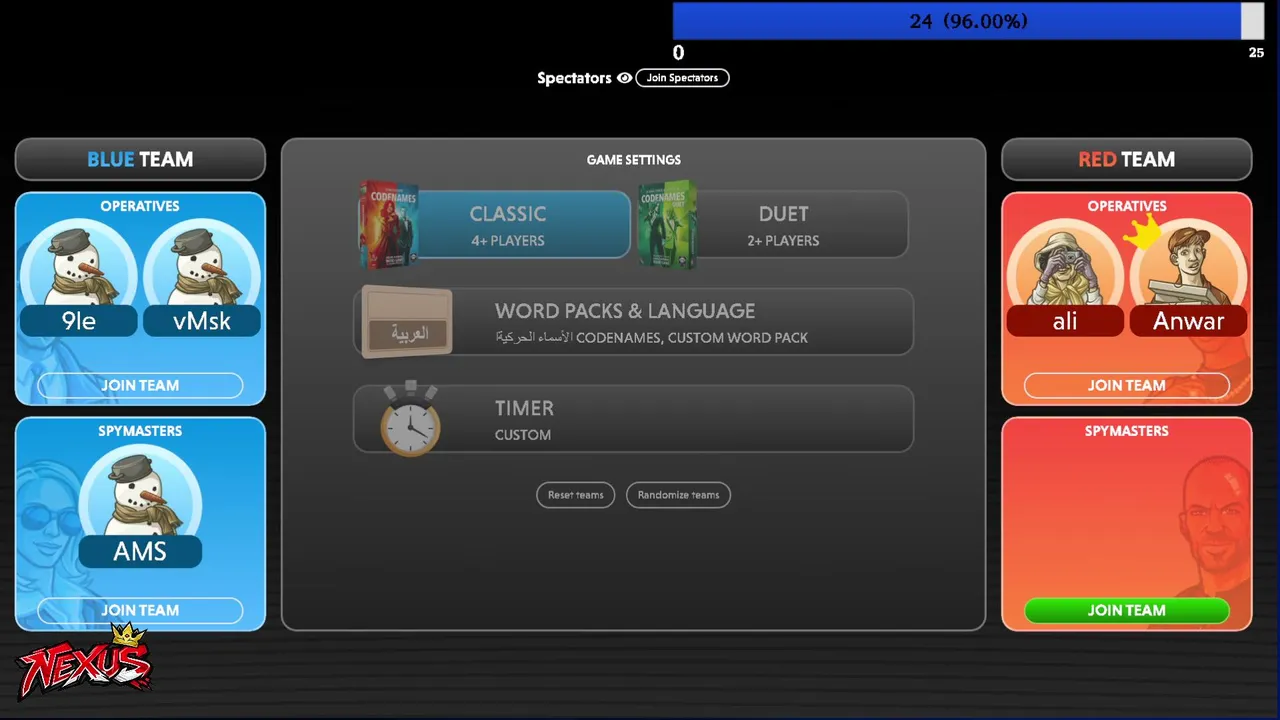
Task: Click the Randomize teams button
Action: click(678, 495)
